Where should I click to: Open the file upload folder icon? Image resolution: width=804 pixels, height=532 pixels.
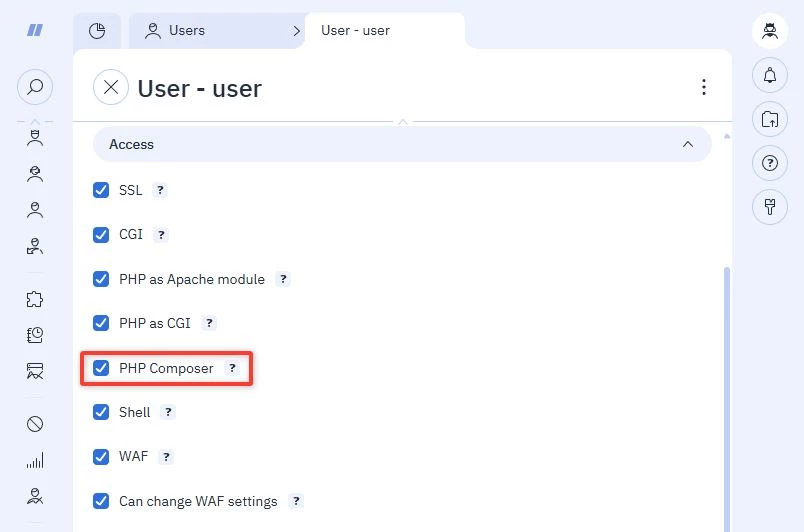click(x=770, y=119)
